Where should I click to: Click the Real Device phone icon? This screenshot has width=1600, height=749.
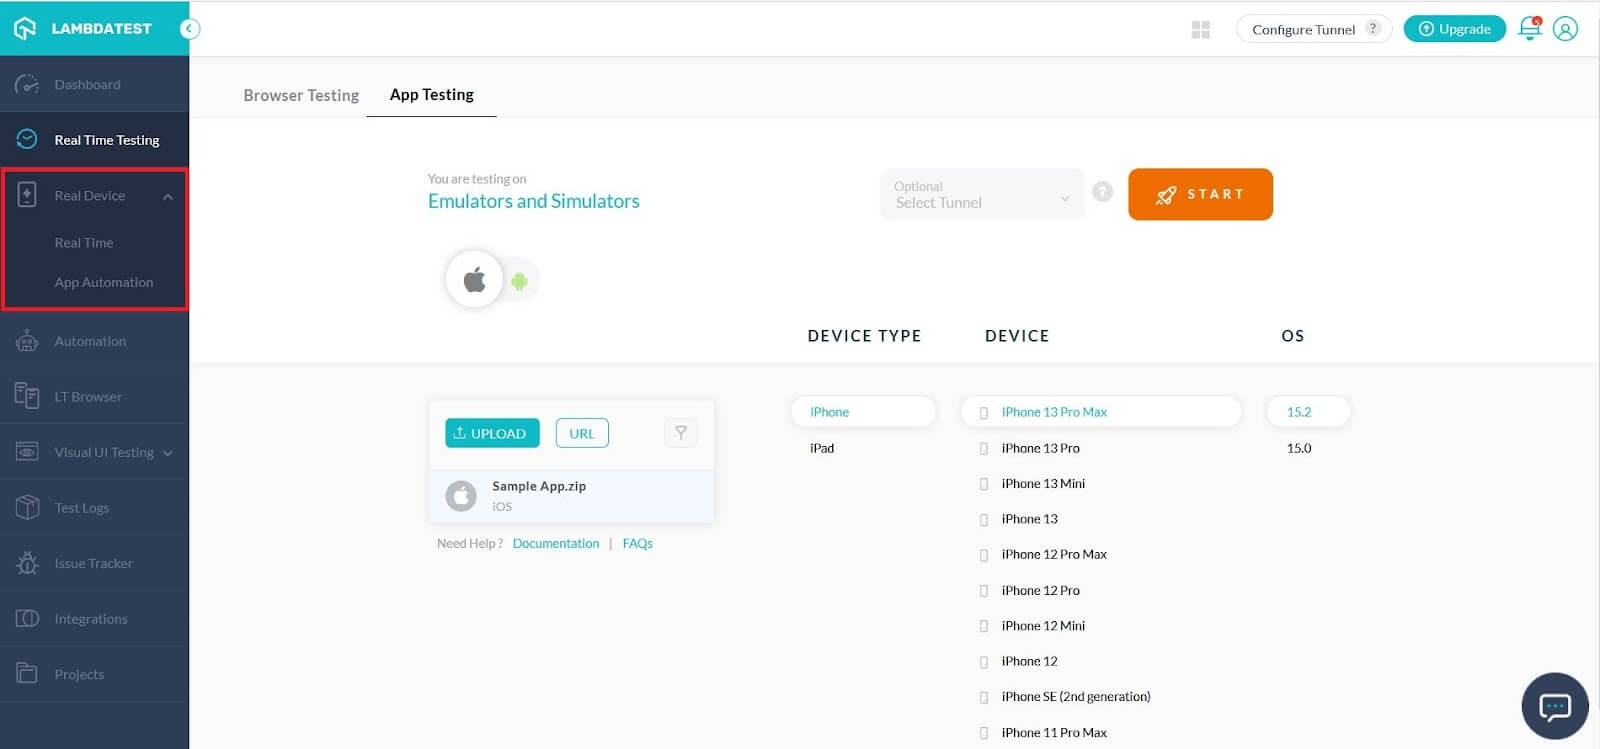click(27, 195)
